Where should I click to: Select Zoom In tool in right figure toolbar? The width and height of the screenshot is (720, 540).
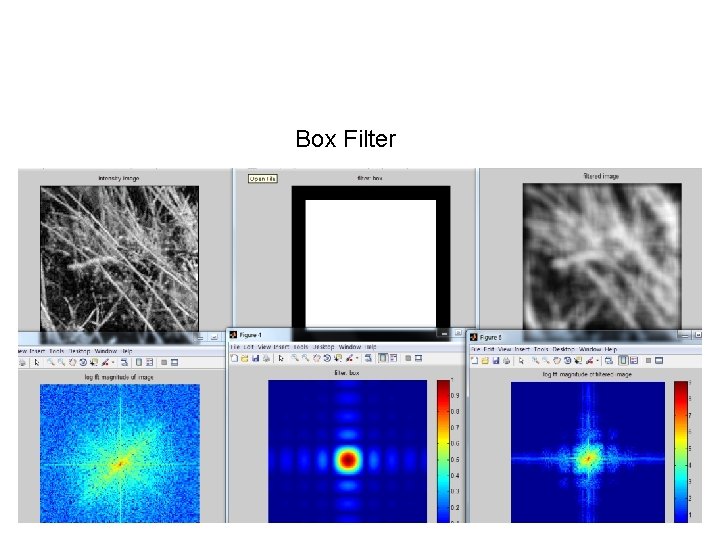click(535, 360)
